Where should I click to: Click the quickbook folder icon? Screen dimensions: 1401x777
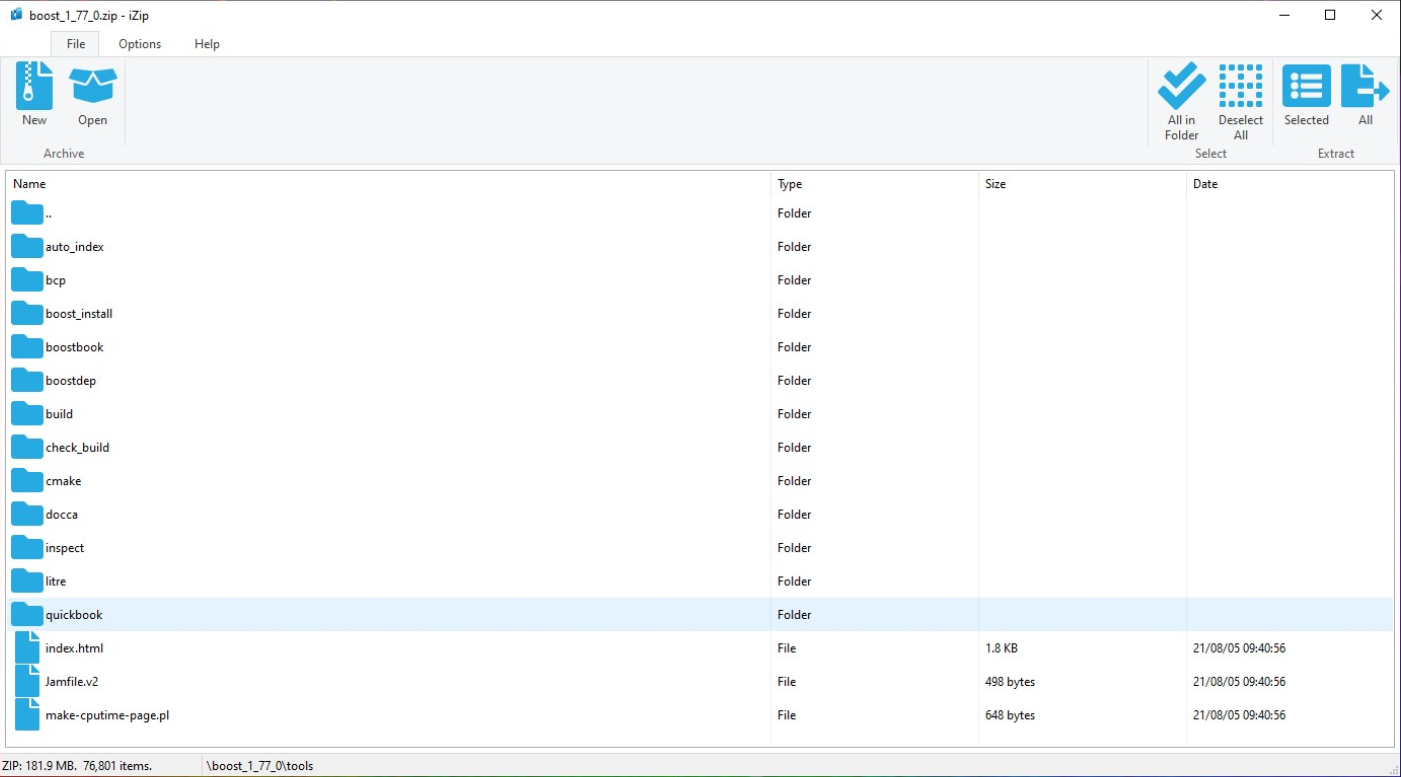coord(27,615)
